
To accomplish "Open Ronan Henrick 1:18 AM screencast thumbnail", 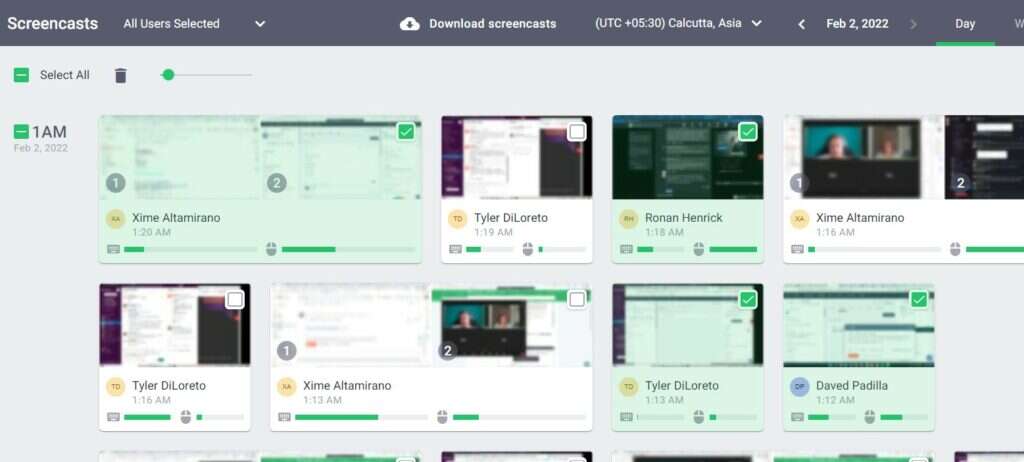I will pyautogui.click(x=688, y=157).
